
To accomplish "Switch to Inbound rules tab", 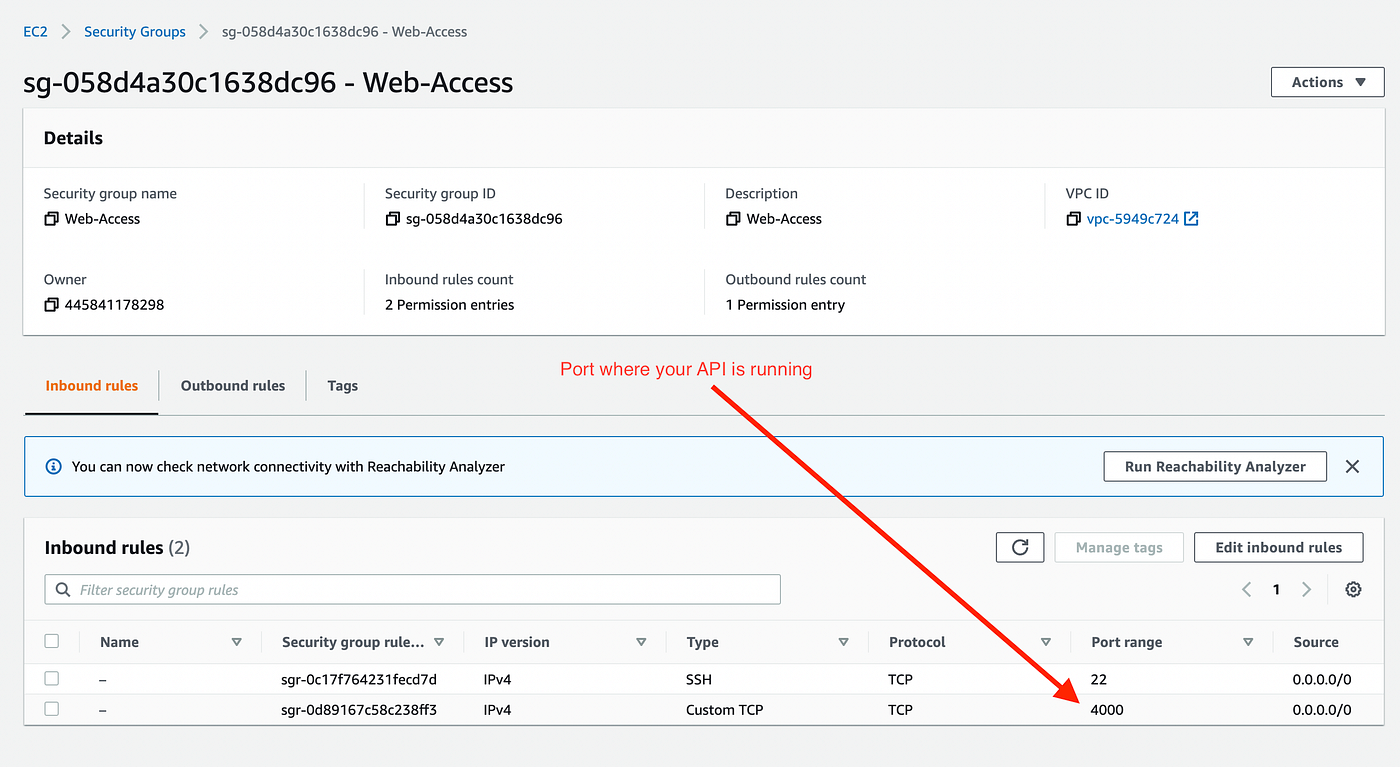I will (x=92, y=385).
